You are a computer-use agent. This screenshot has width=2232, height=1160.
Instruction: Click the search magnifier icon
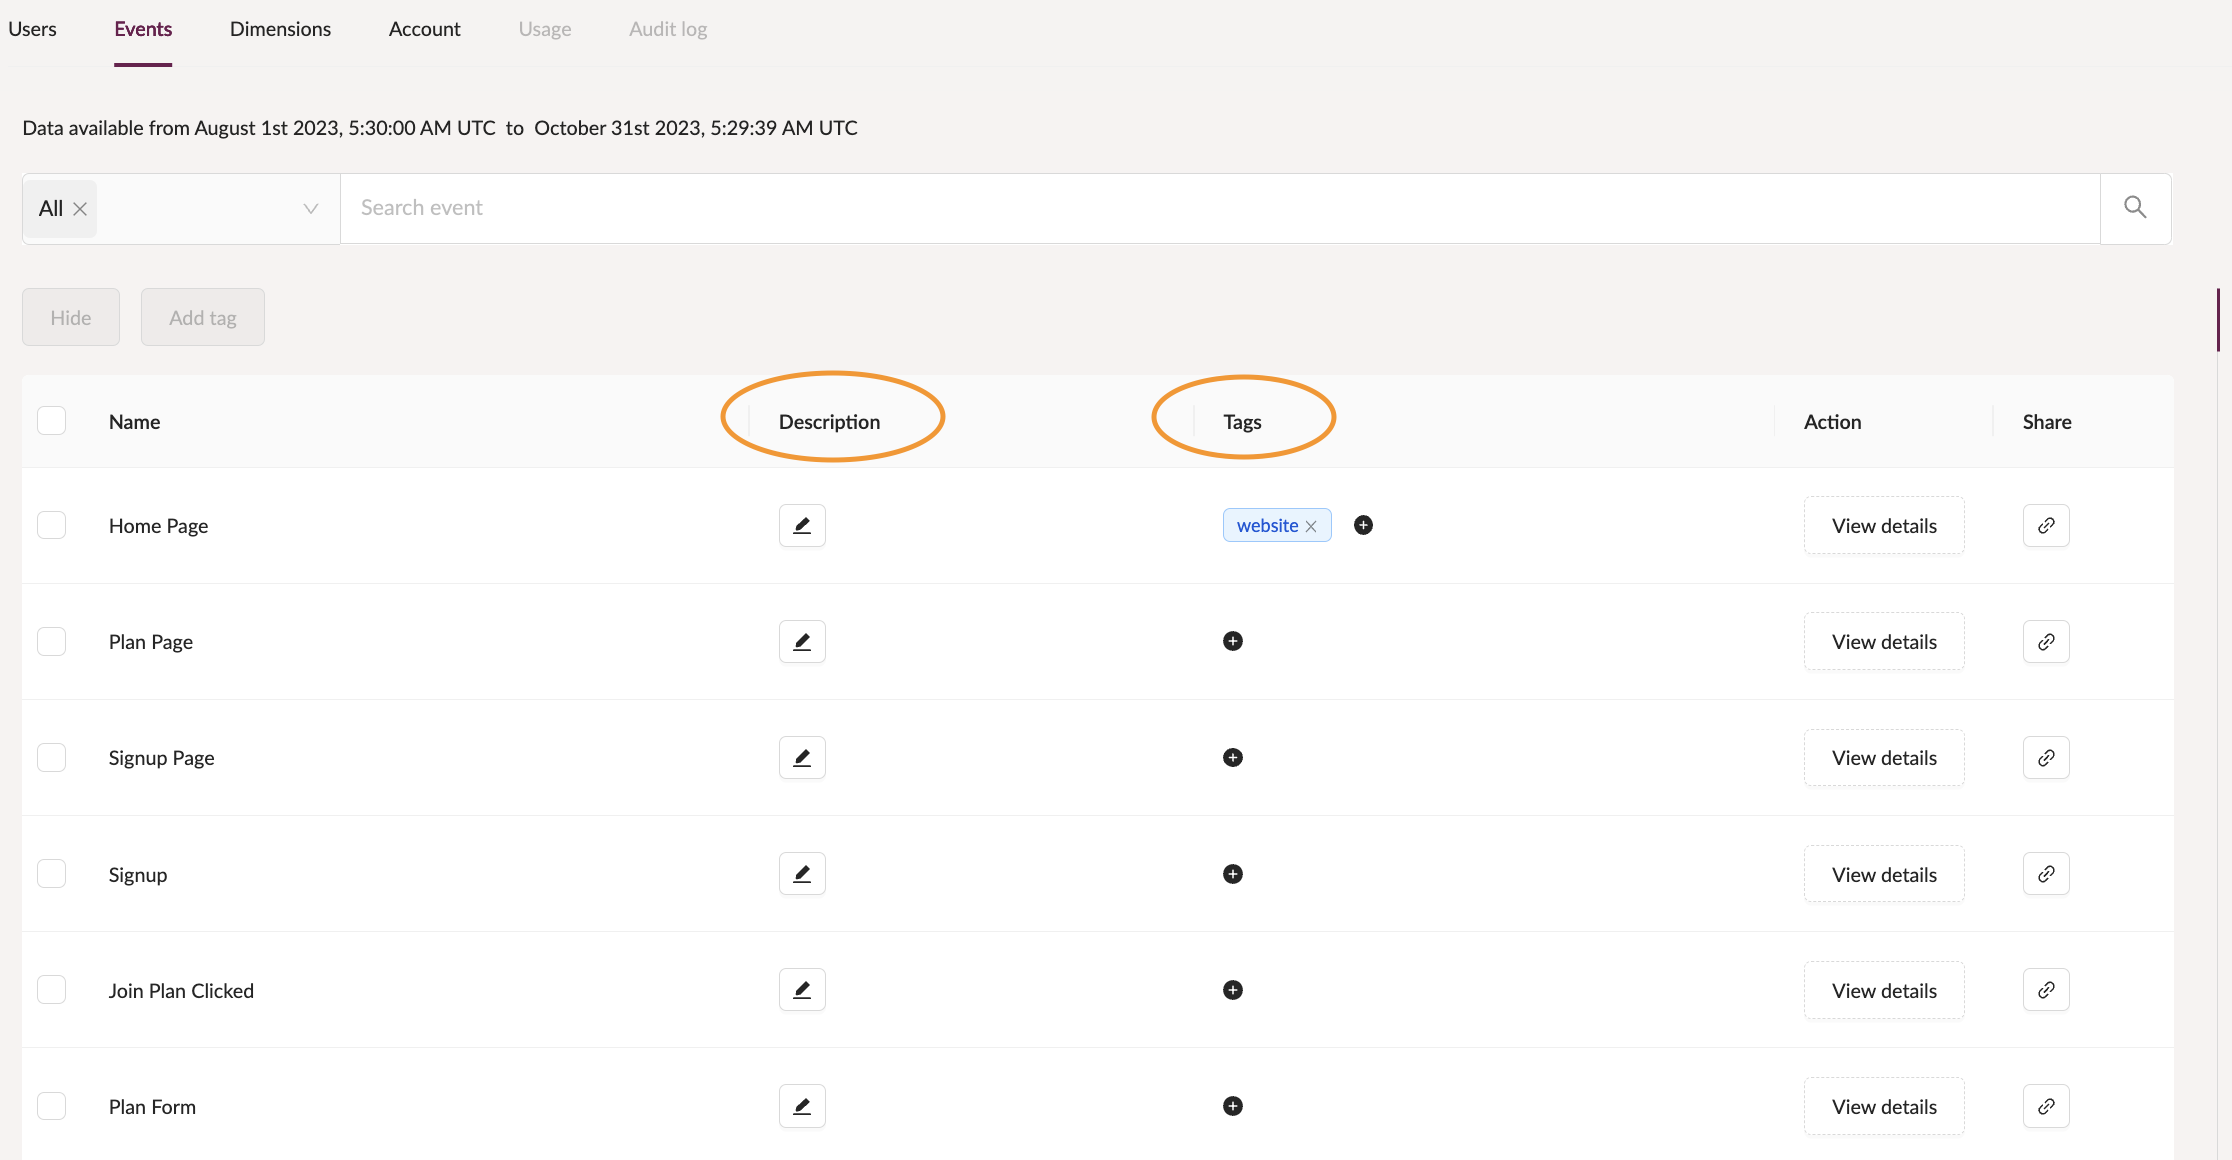[2135, 208]
